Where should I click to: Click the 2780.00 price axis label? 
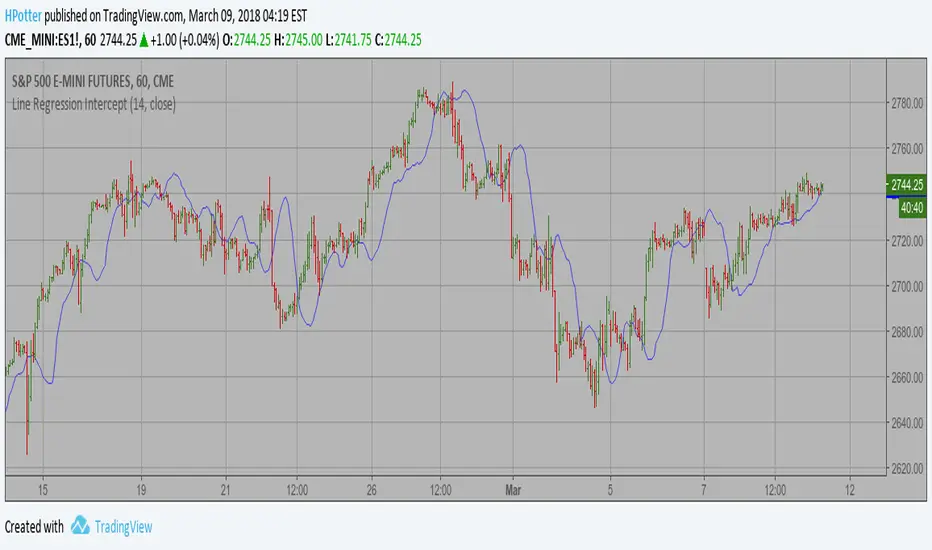(907, 103)
